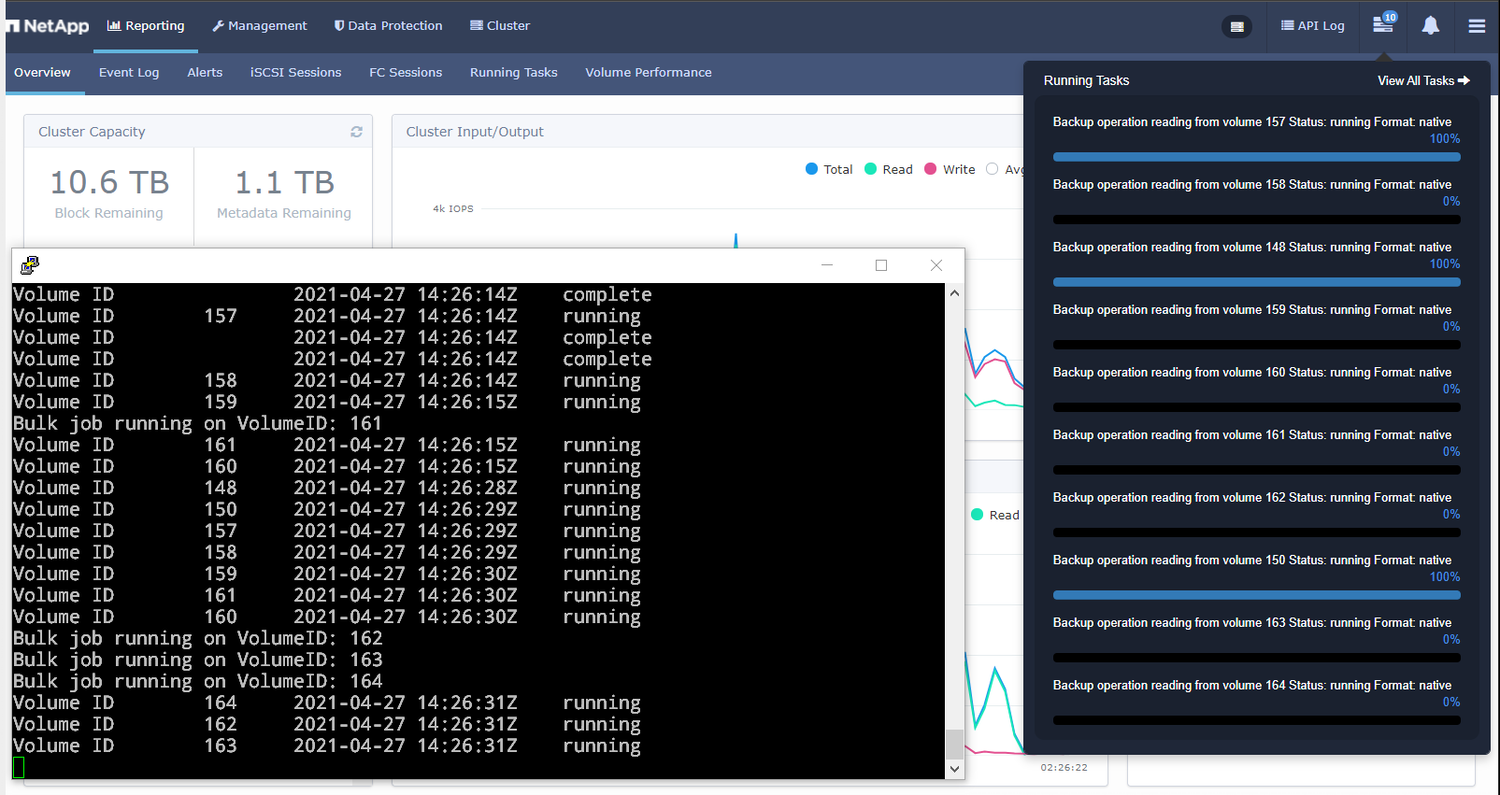Select the volume 162 backup task text
The width and height of the screenshot is (1500, 795).
(1252, 497)
